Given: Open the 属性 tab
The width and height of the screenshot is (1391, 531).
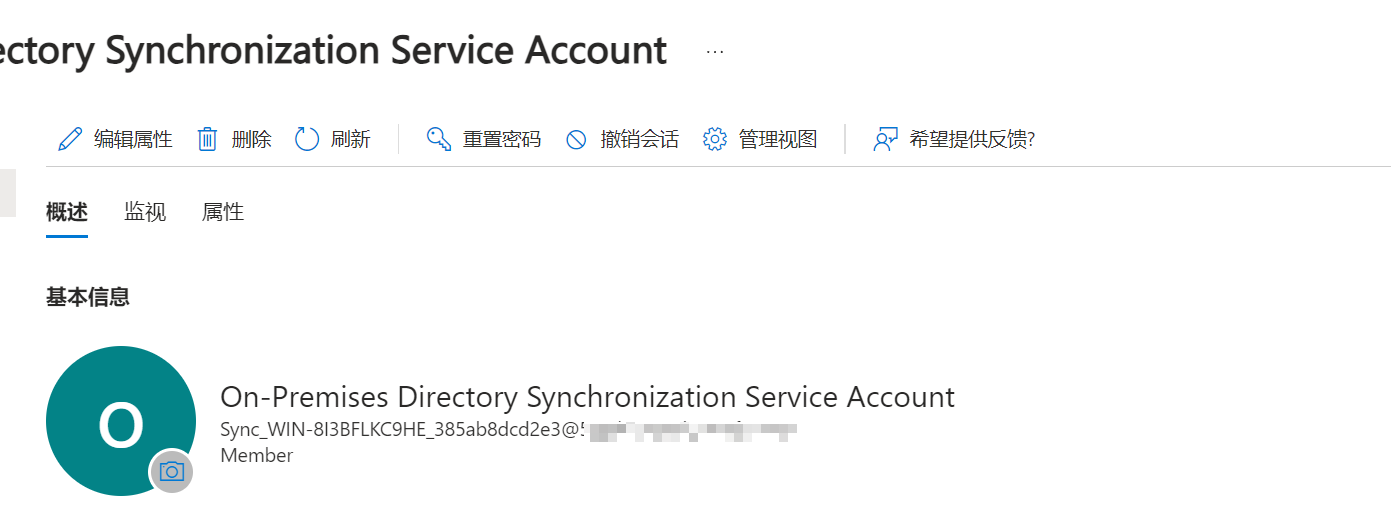Looking at the screenshot, I should pos(223,212).
